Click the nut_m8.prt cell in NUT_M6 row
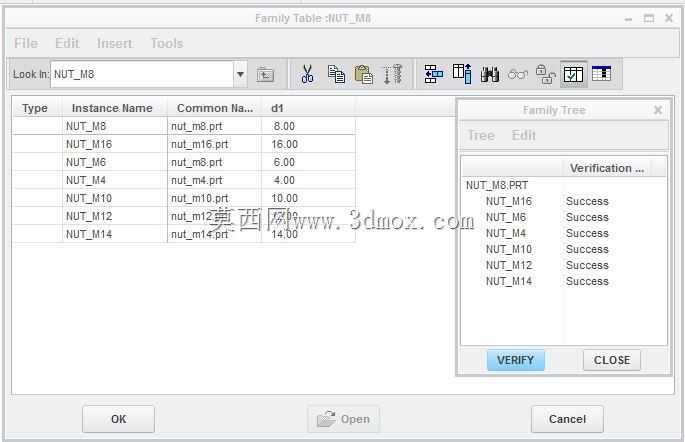The height and width of the screenshot is (442, 685). pos(214,162)
